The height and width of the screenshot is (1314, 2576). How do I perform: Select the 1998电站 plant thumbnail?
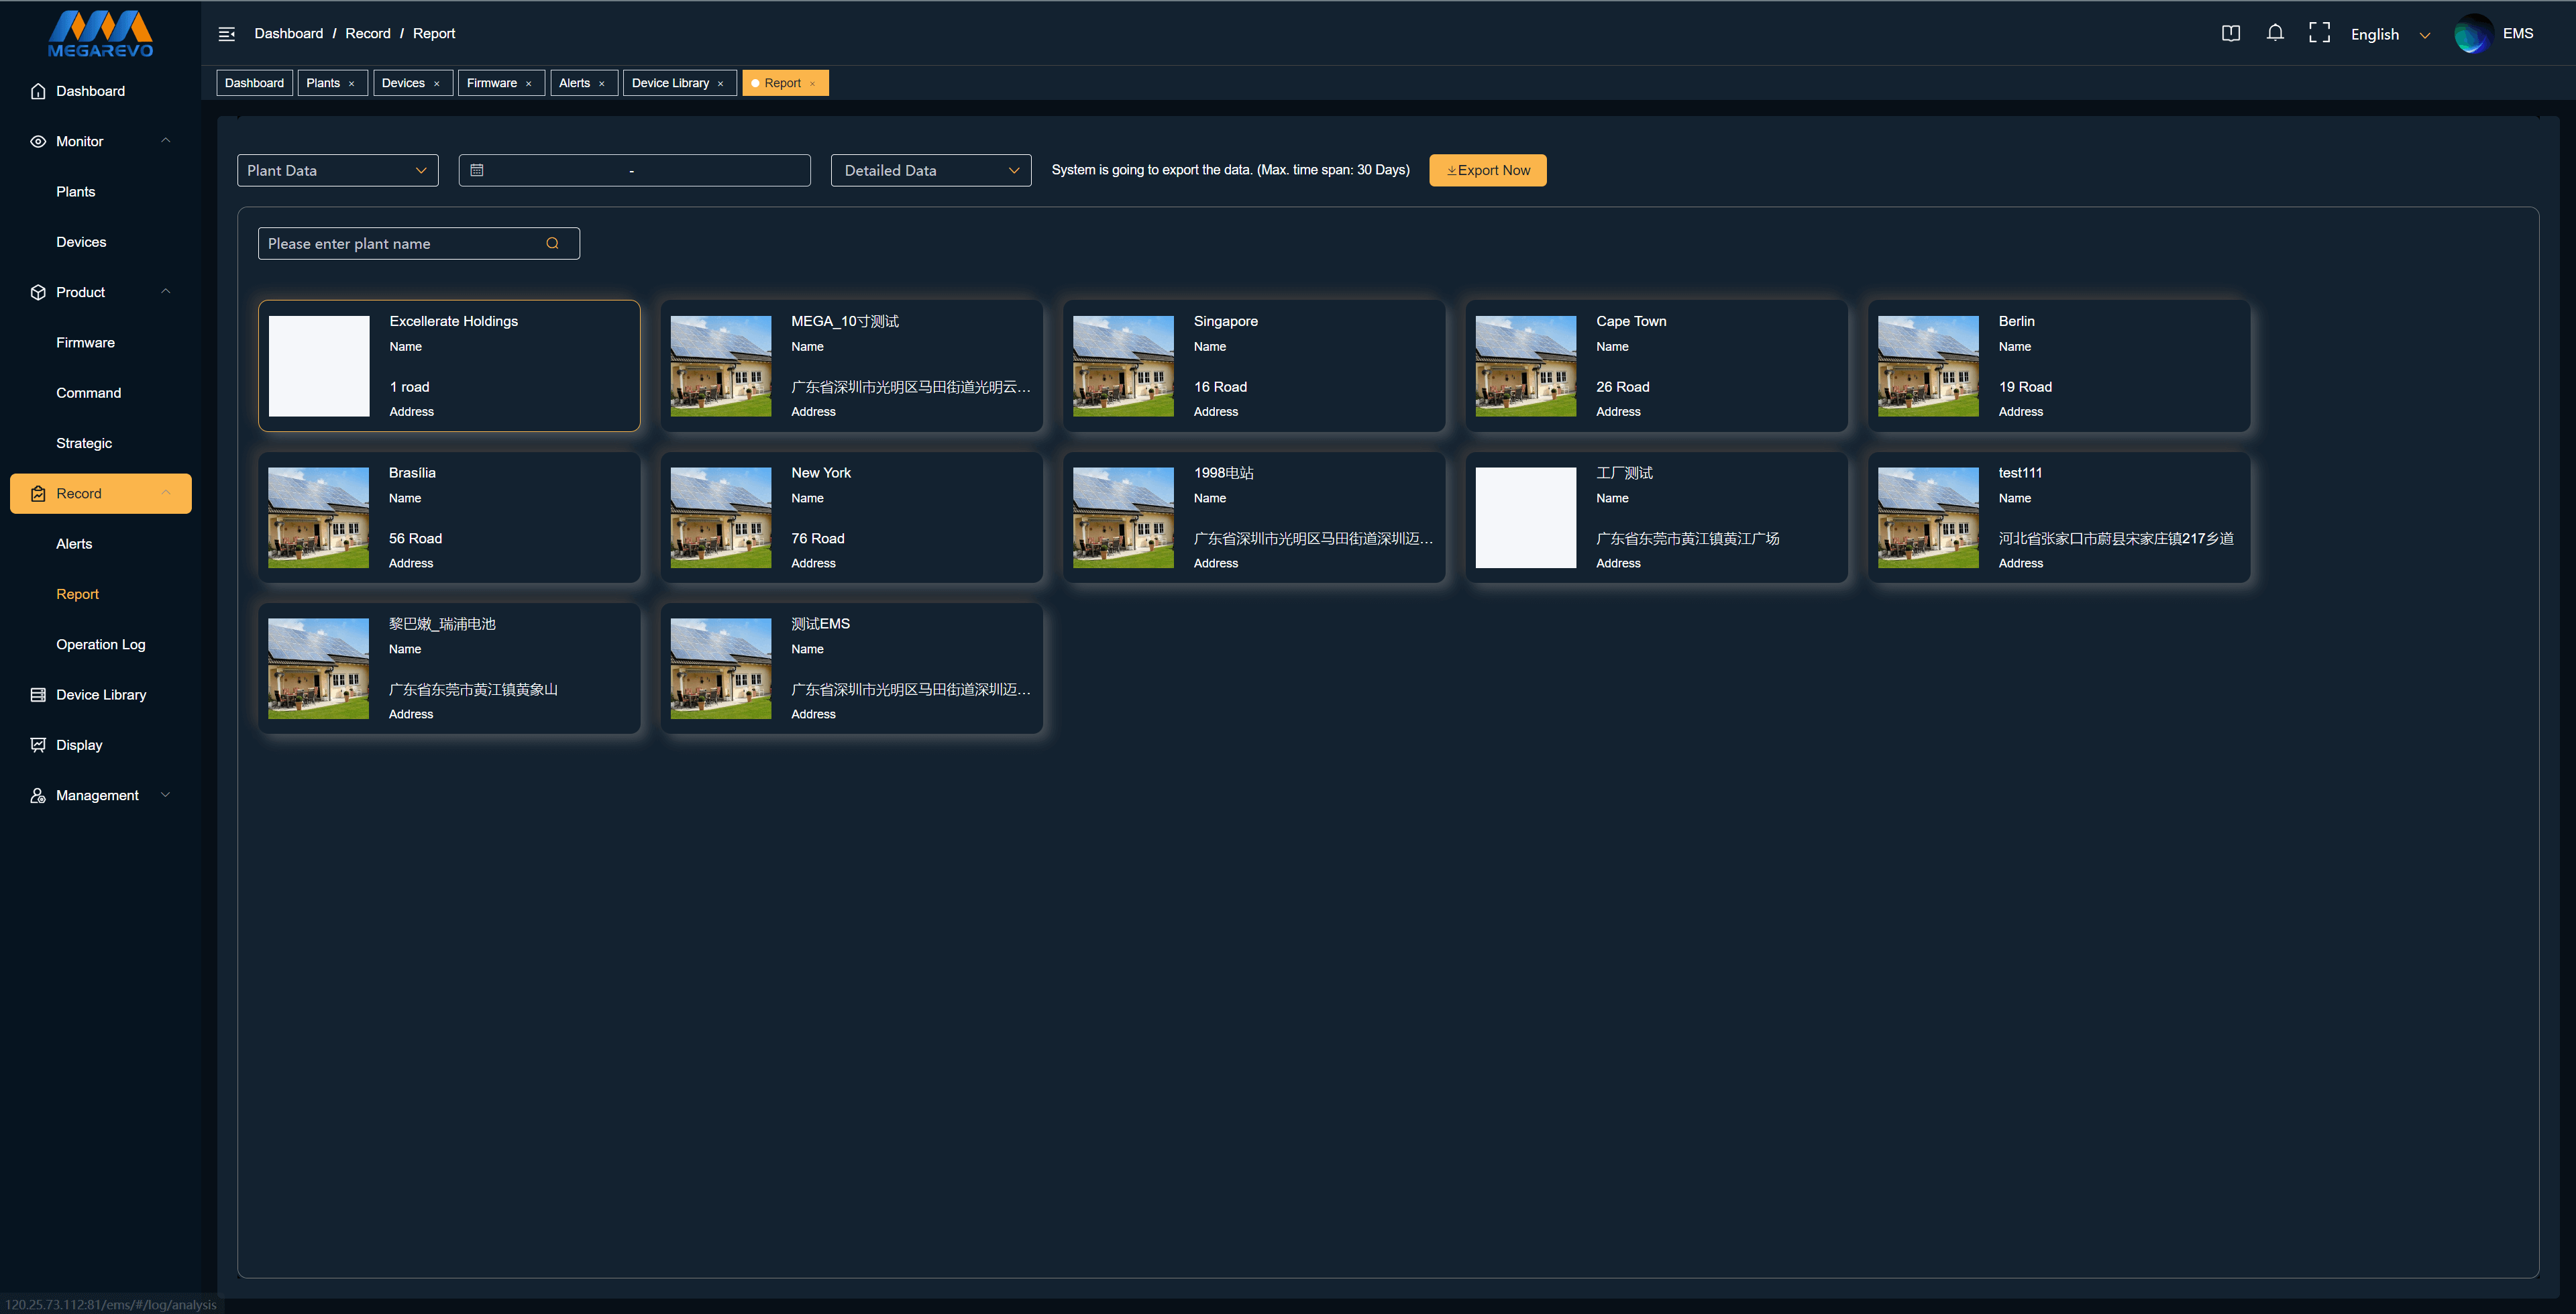point(1123,518)
